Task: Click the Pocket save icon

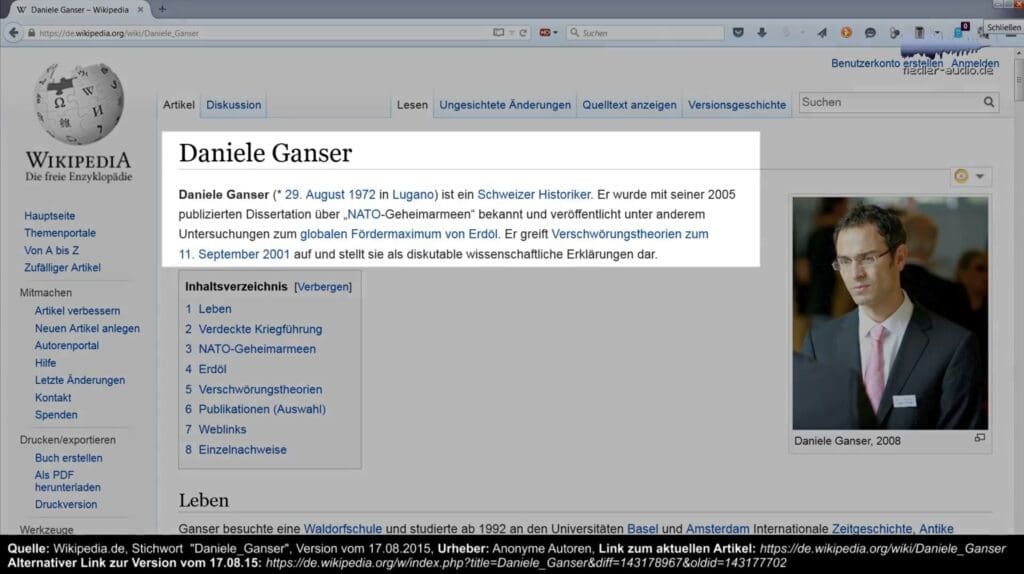Action: [x=738, y=33]
